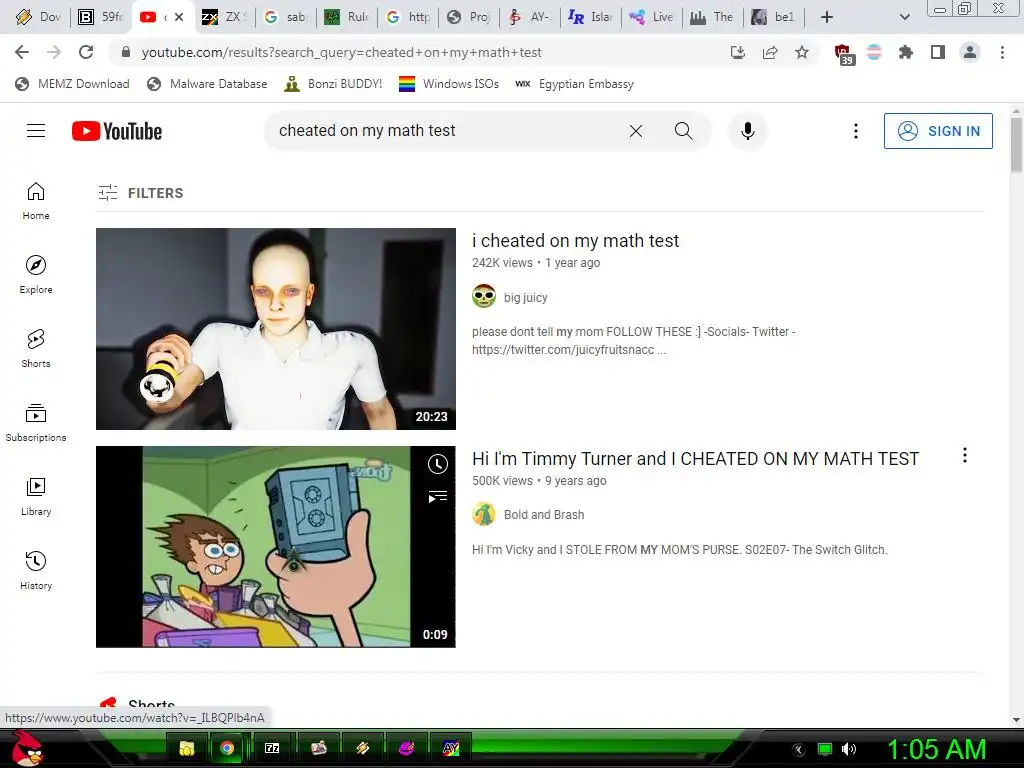Reload the page
The width and height of the screenshot is (1024, 768).
click(x=86, y=52)
